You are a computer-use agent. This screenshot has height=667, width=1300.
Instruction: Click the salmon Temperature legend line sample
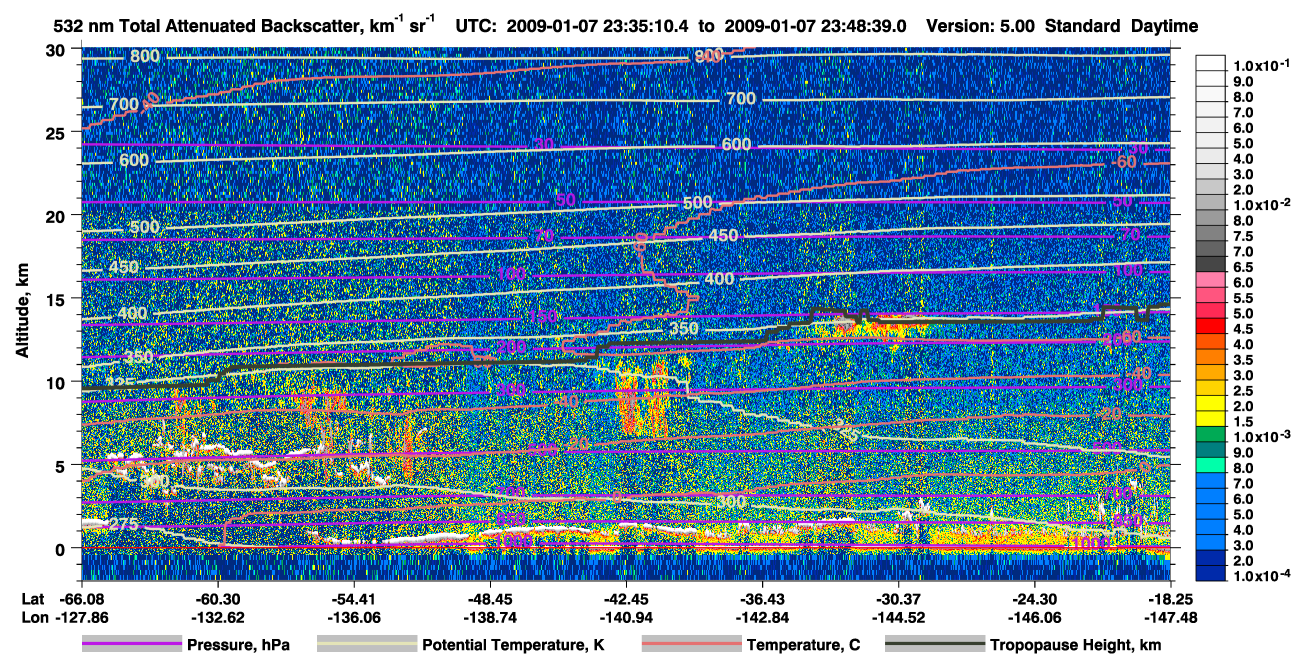(691, 645)
